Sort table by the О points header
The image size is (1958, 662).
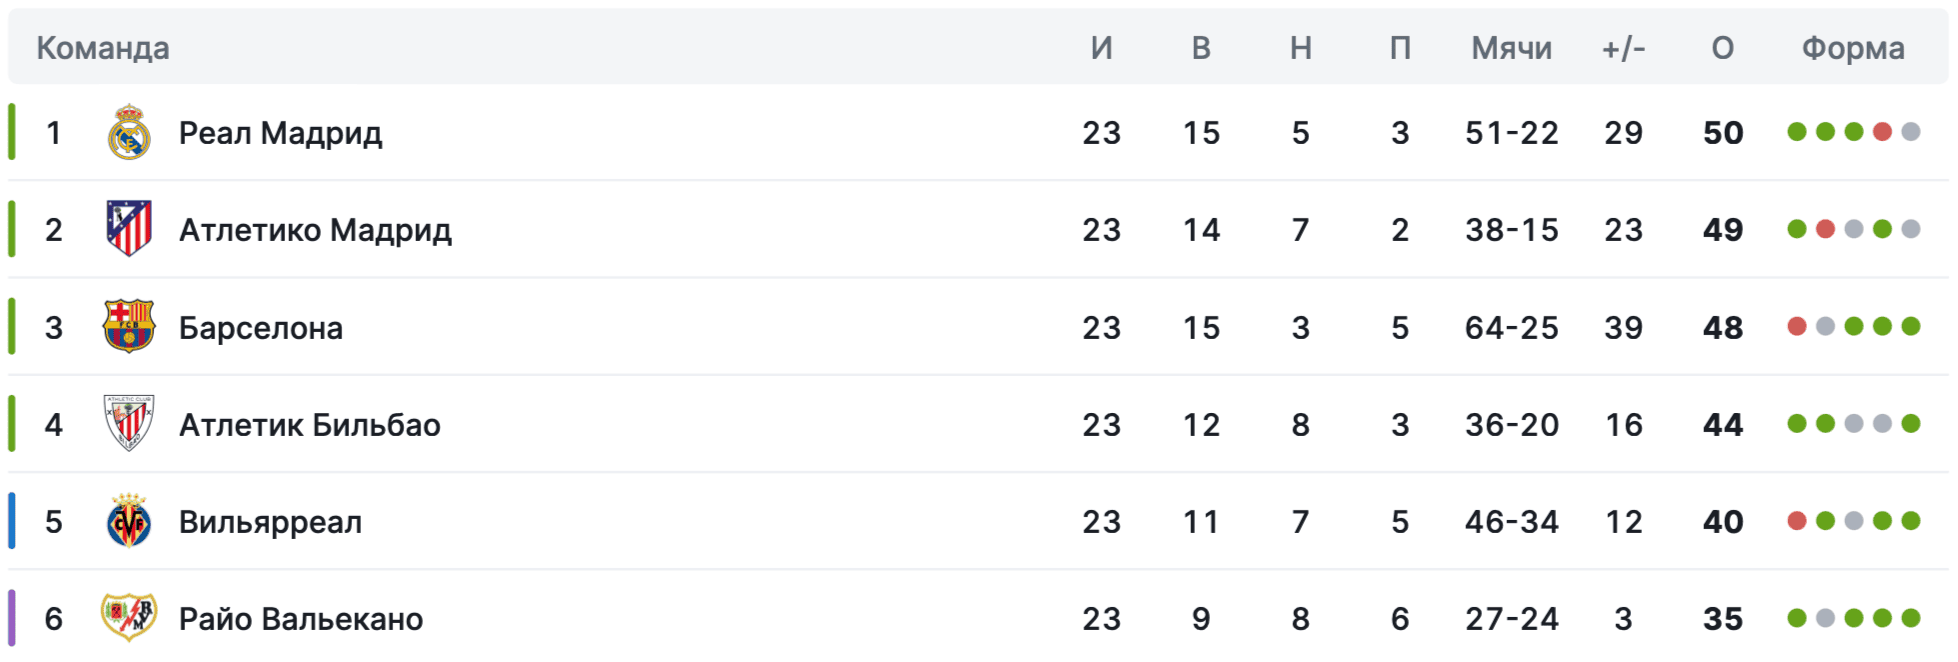coord(1722,48)
